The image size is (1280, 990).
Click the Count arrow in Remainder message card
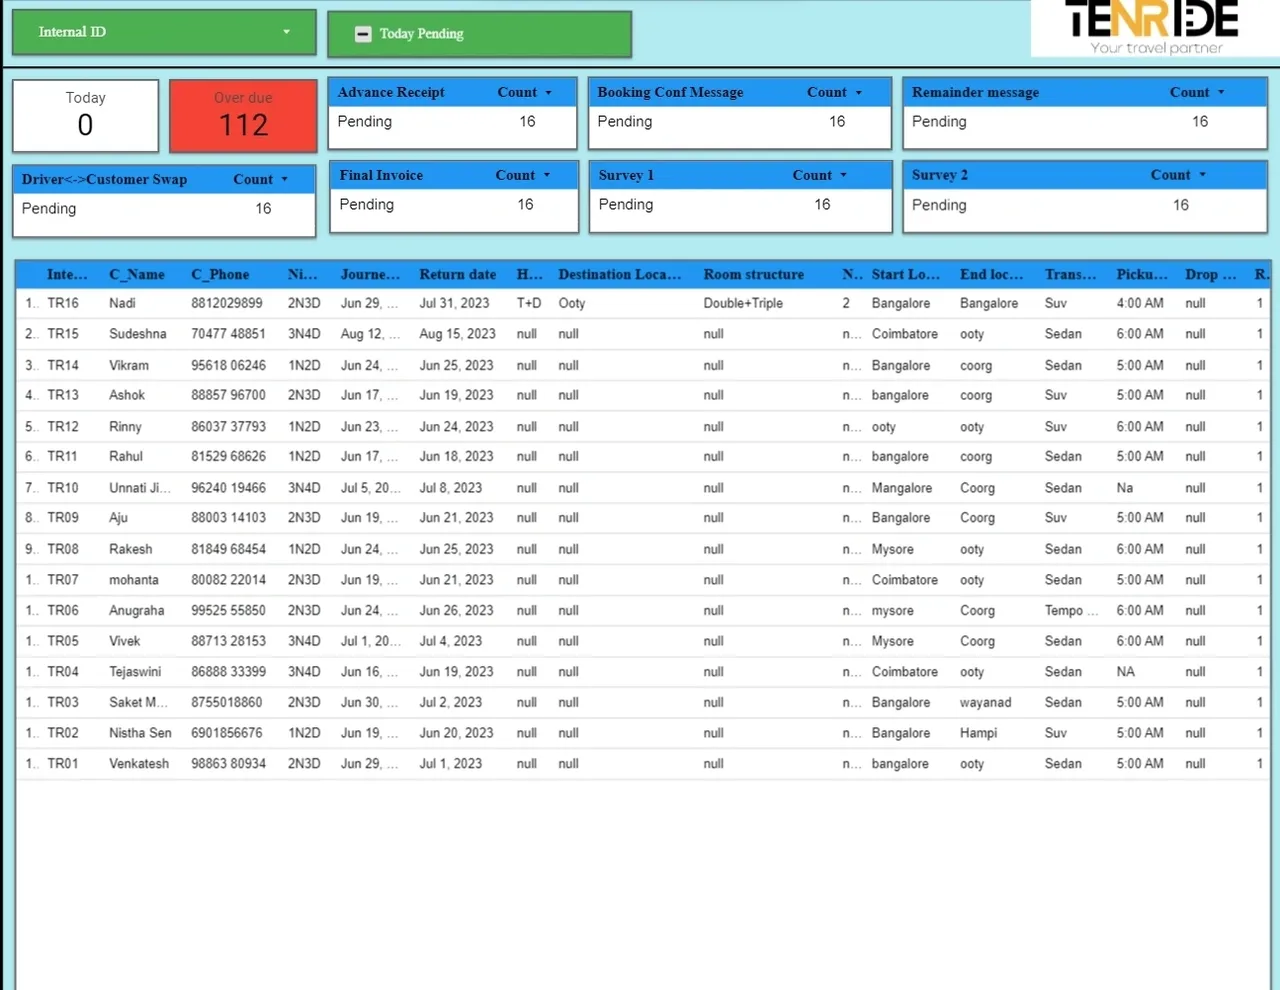[x=1221, y=92]
